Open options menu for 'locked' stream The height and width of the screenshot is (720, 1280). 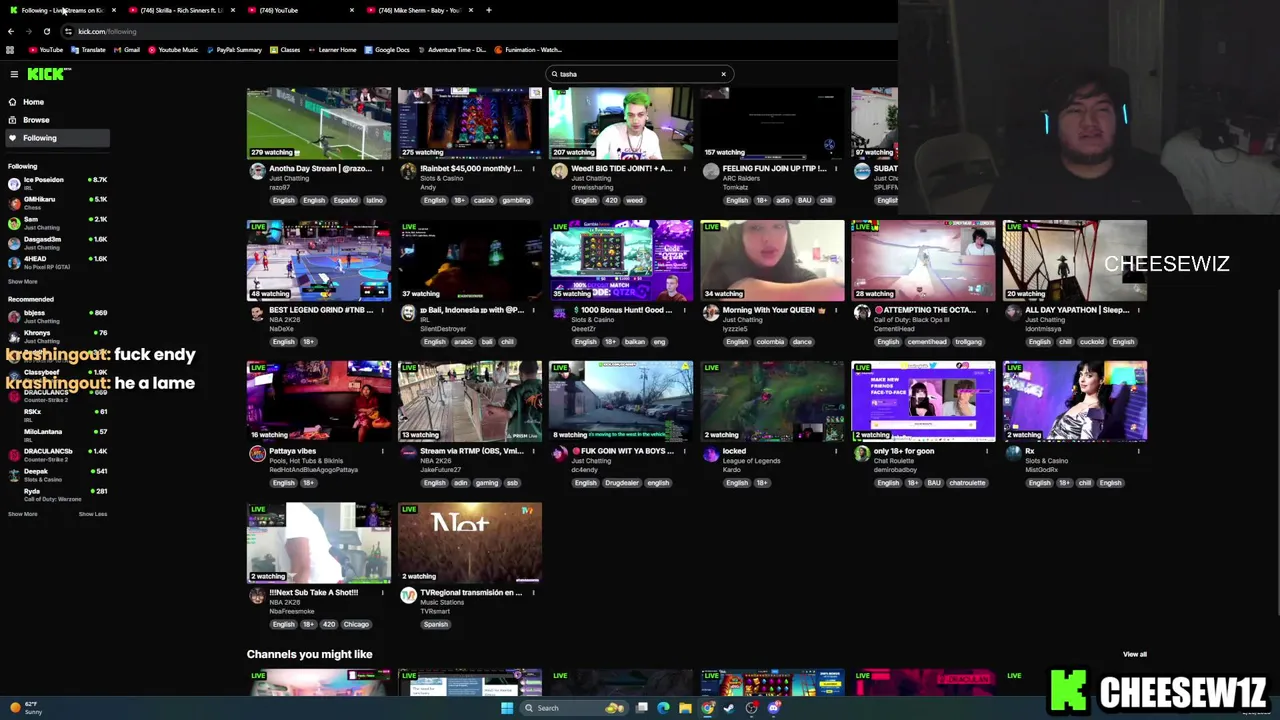click(836, 451)
